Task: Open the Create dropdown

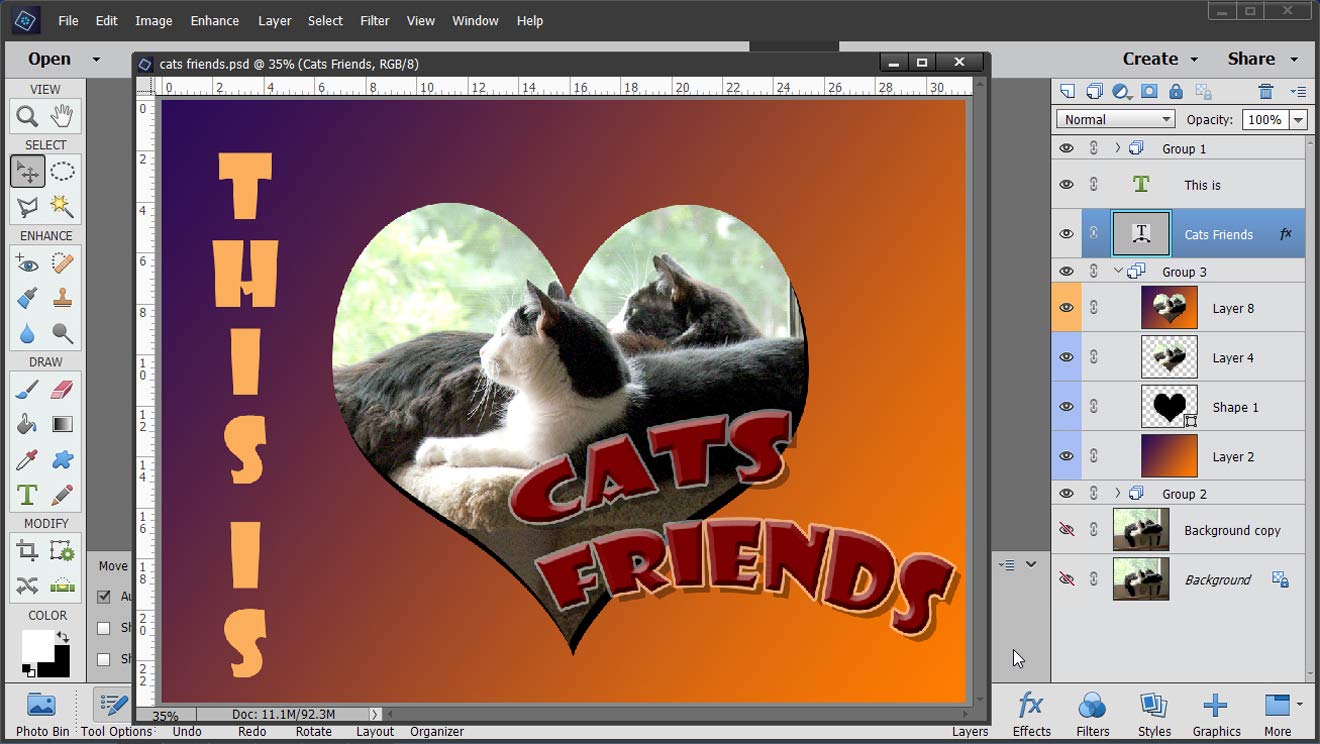Action: pos(1159,59)
